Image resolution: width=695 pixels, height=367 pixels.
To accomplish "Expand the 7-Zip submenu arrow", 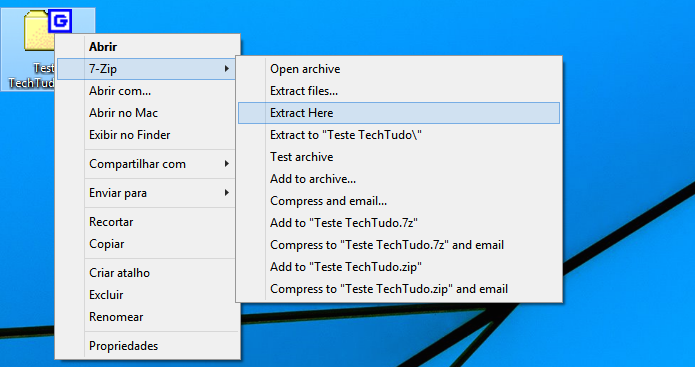I will coord(226,69).
